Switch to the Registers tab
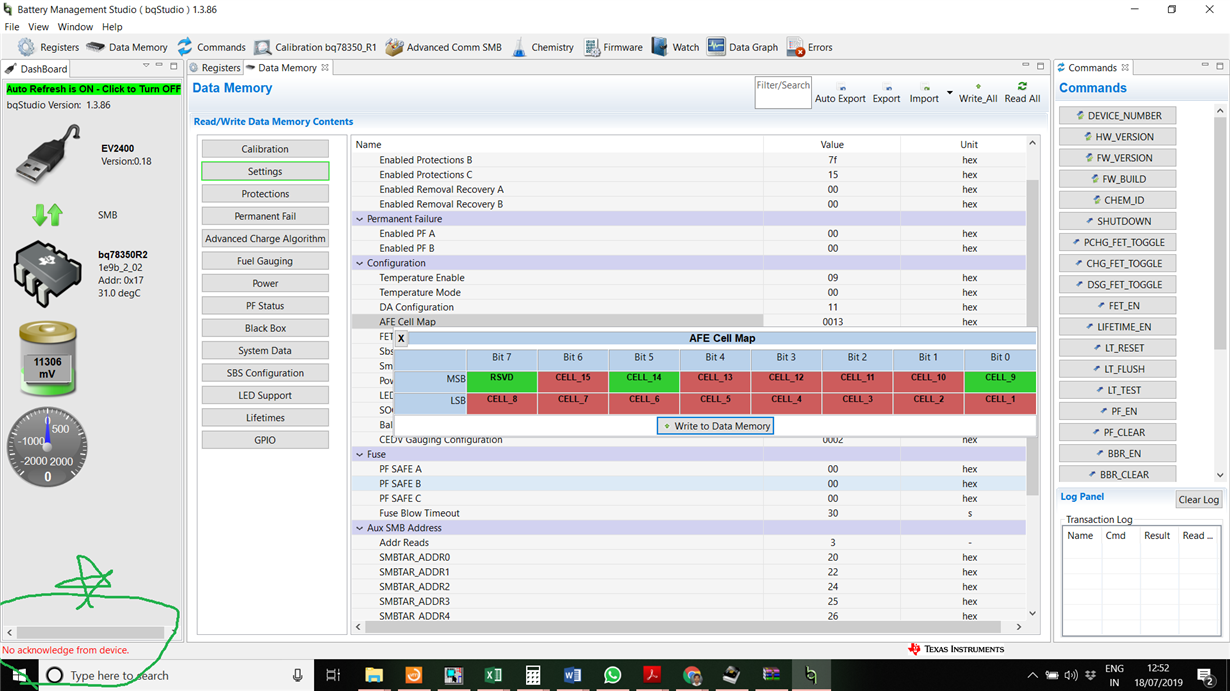1230x691 pixels. [215, 68]
